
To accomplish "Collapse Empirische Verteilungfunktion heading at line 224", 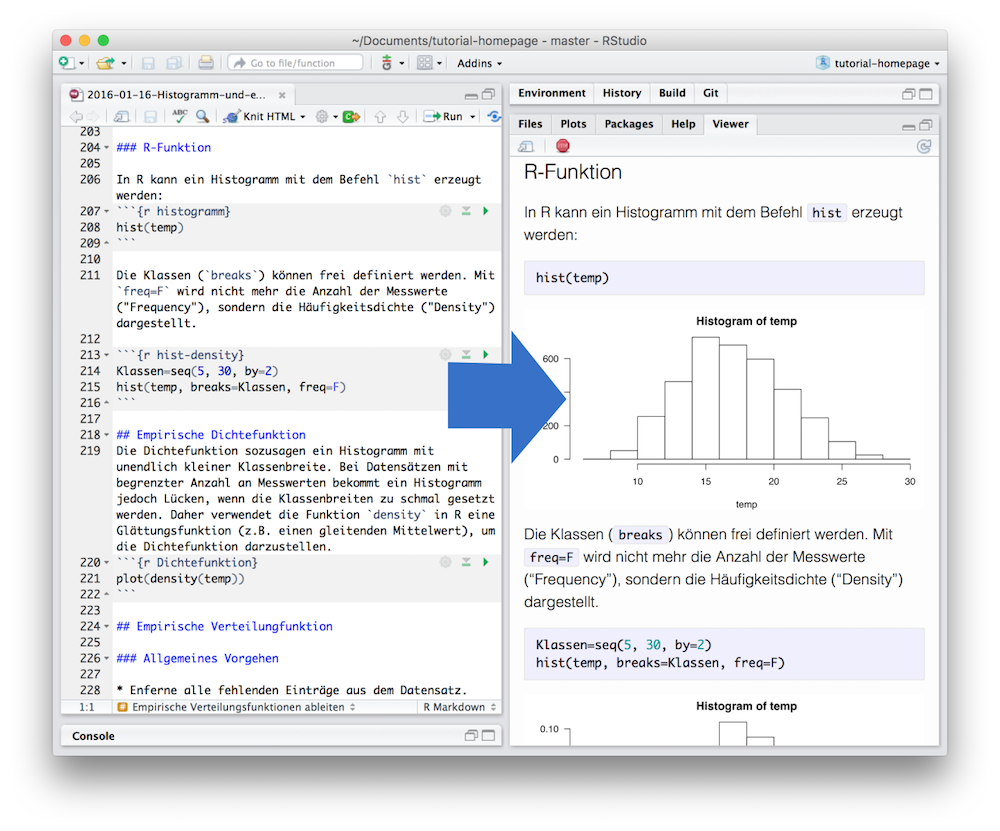I will (x=107, y=627).
